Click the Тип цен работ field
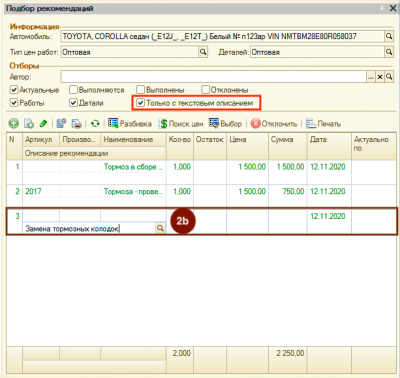 point(130,52)
